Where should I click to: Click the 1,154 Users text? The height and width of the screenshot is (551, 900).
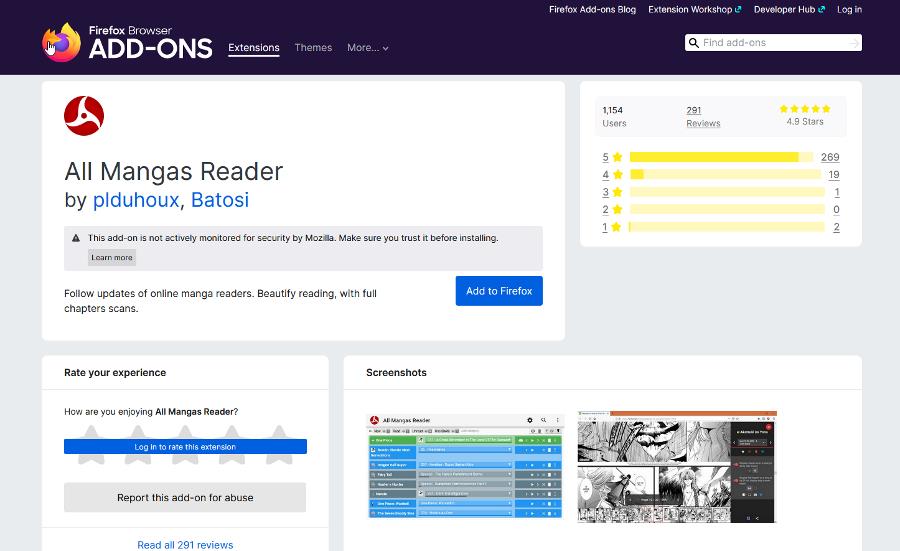(x=614, y=117)
